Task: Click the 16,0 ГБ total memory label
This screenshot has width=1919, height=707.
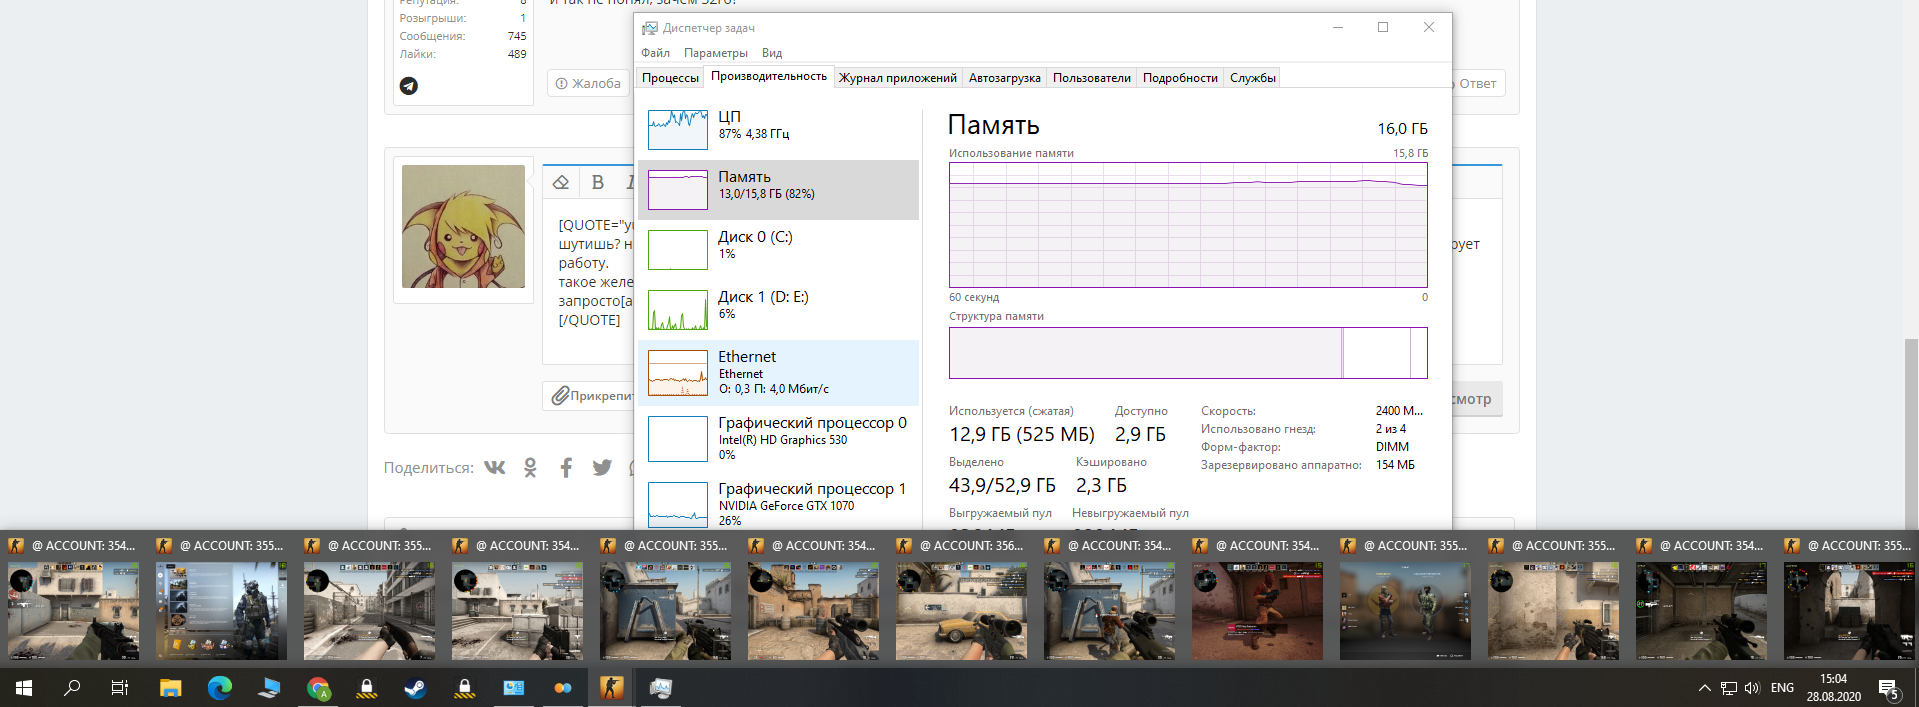Action: click(x=1402, y=129)
